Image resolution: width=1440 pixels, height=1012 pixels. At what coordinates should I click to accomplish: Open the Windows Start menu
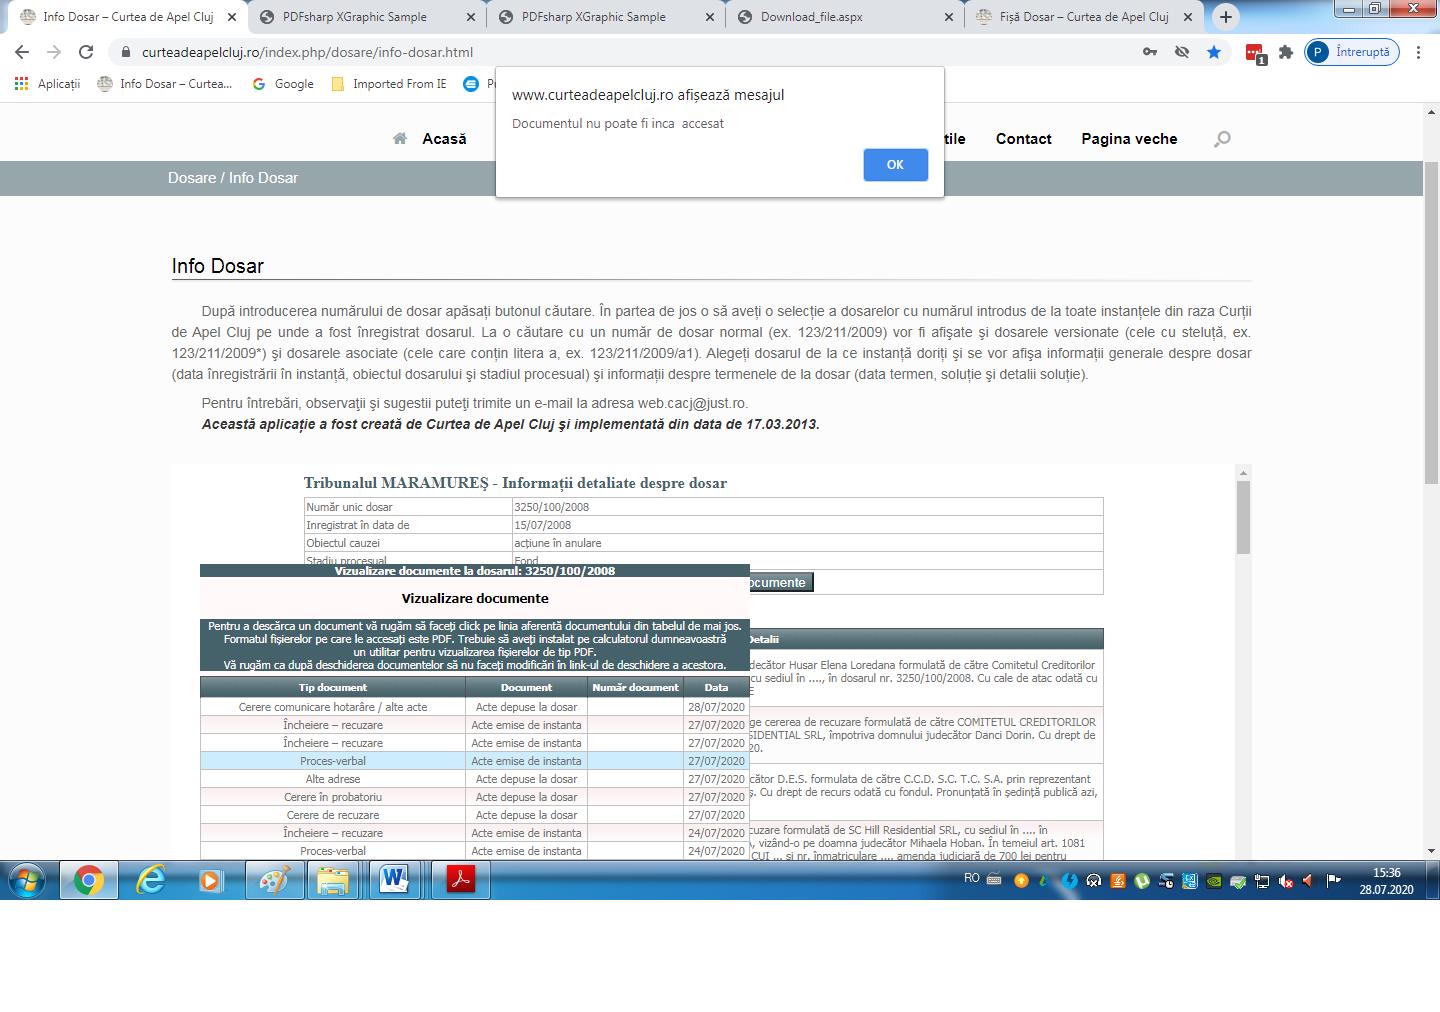tap(27, 880)
